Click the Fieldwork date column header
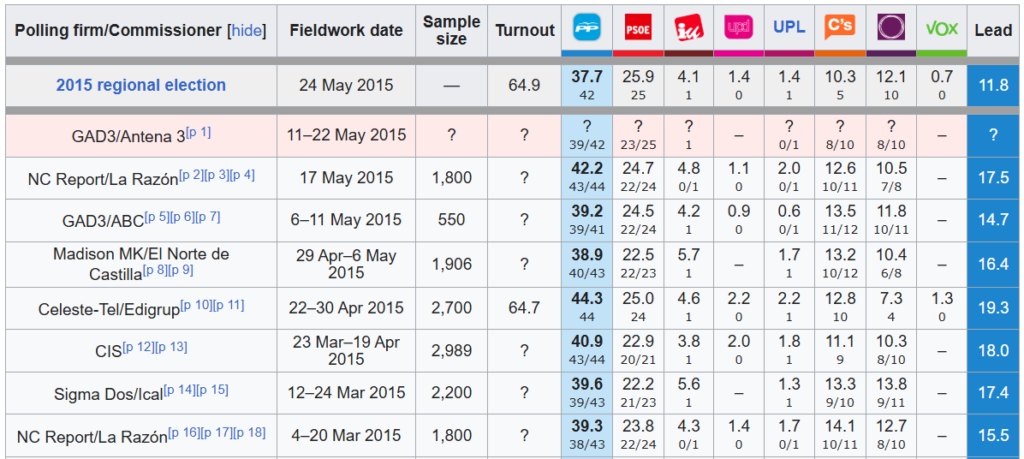 click(346, 30)
